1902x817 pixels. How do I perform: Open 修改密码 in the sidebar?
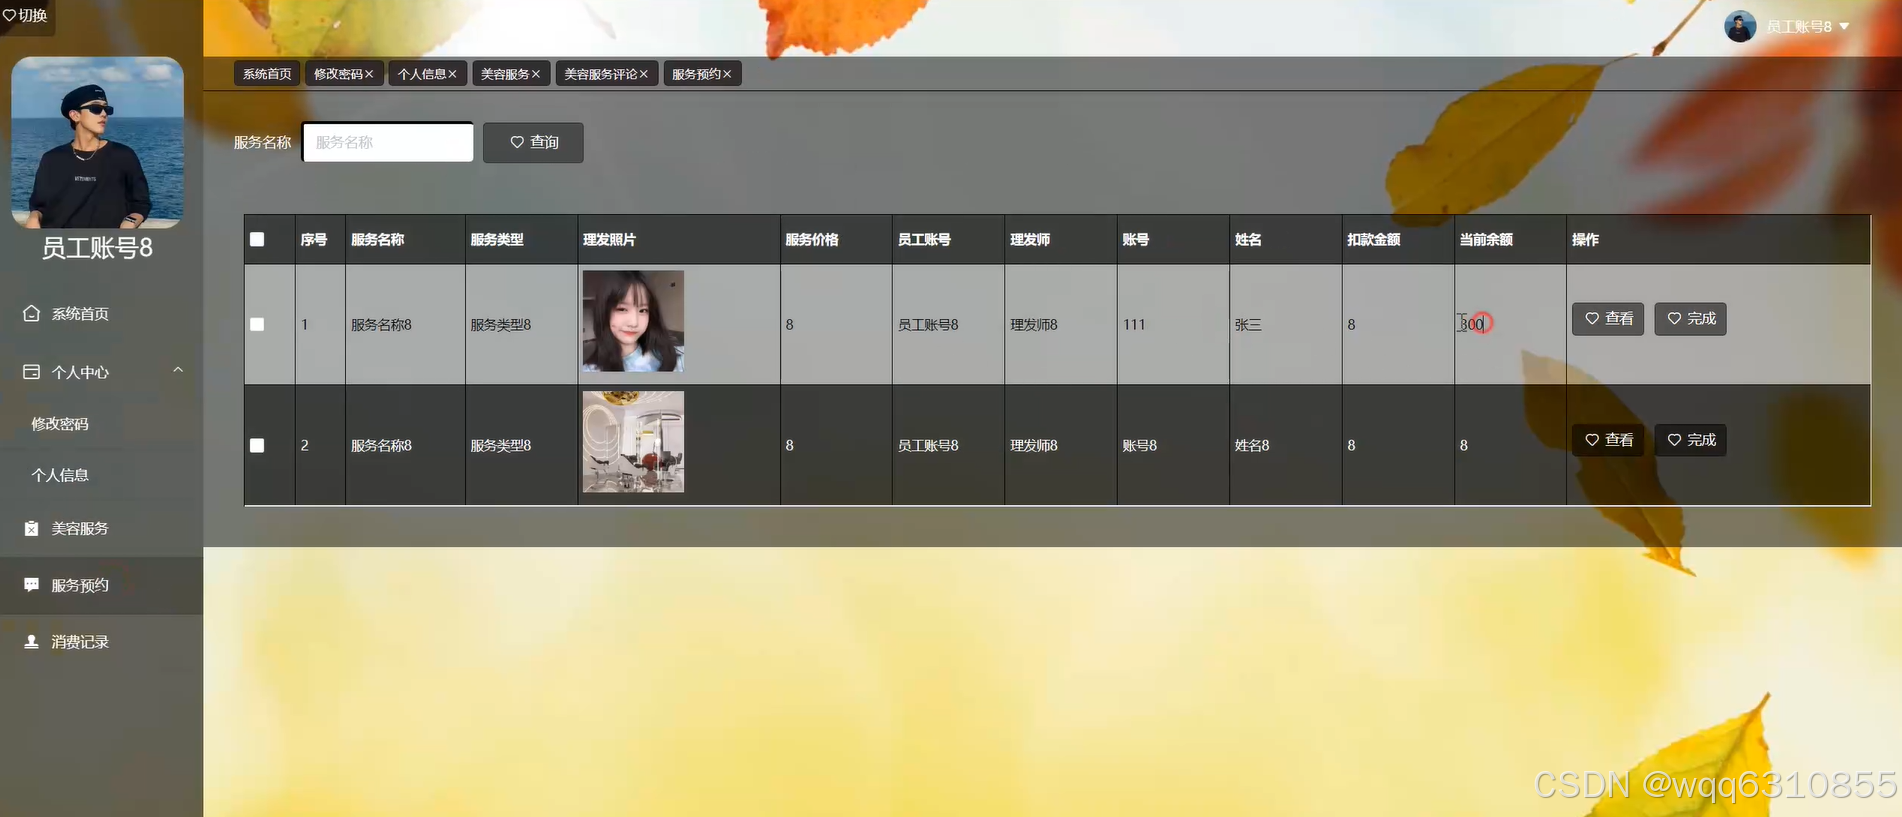(x=60, y=424)
